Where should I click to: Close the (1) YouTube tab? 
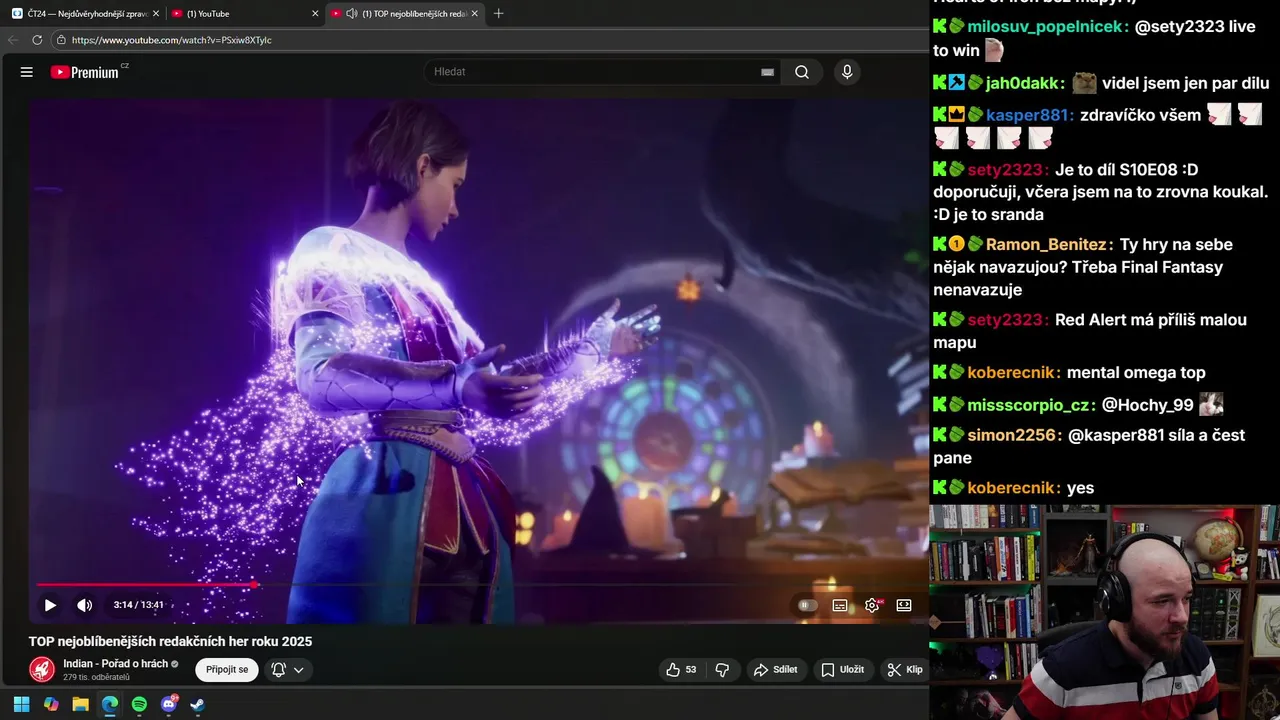(315, 14)
